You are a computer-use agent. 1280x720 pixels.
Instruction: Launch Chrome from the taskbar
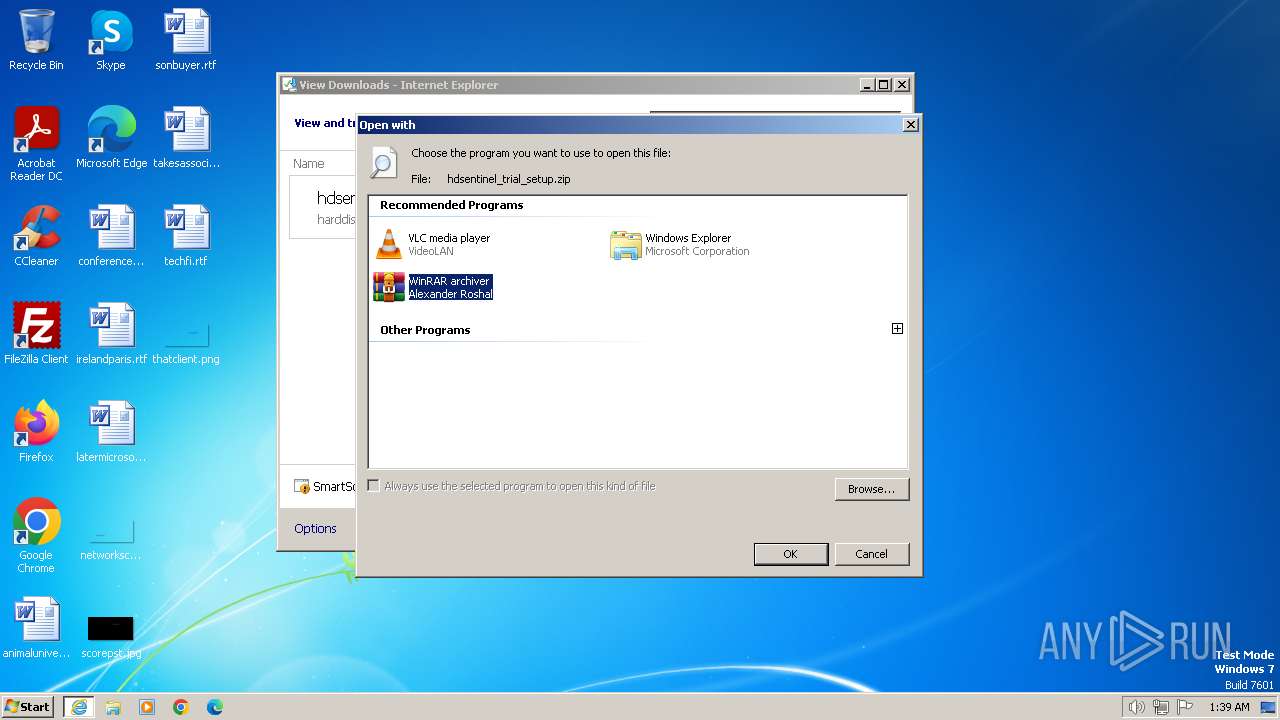click(x=181, y=707)
